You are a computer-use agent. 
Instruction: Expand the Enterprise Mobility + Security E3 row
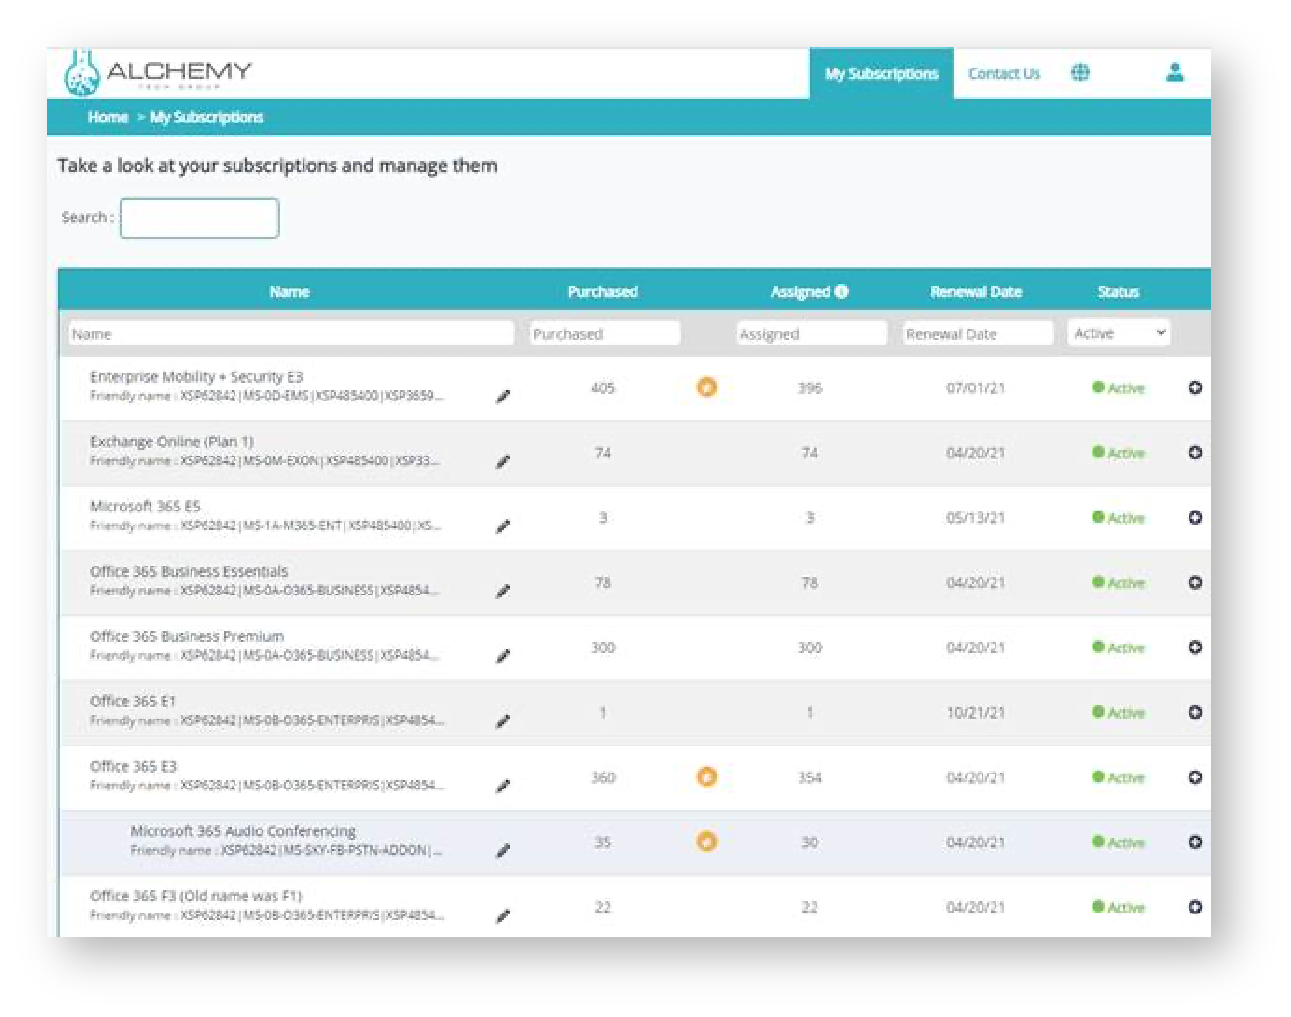[x=1195, y=388]
